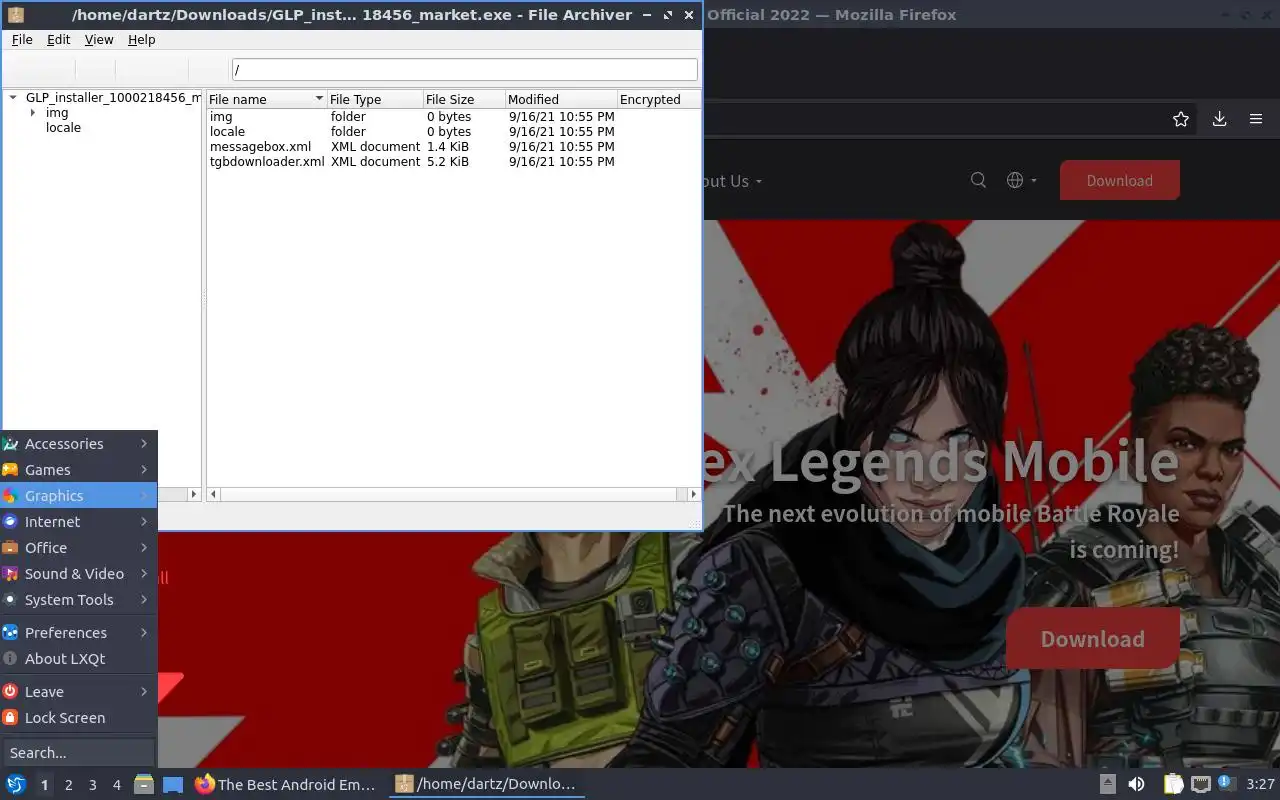Click the Lock Screen padlock icon

tap(11, 718)
